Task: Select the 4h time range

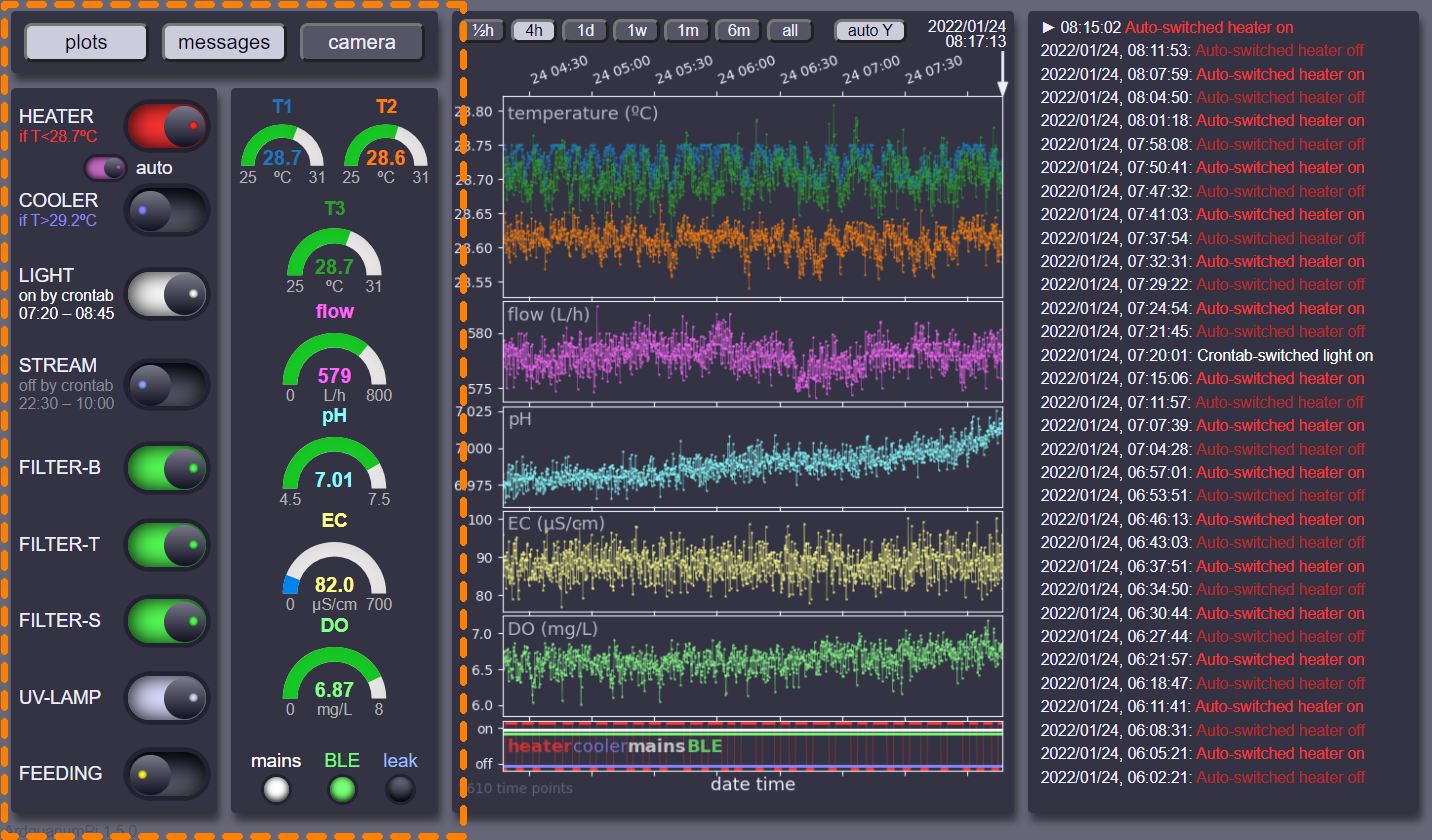Action: pos(534,30)
